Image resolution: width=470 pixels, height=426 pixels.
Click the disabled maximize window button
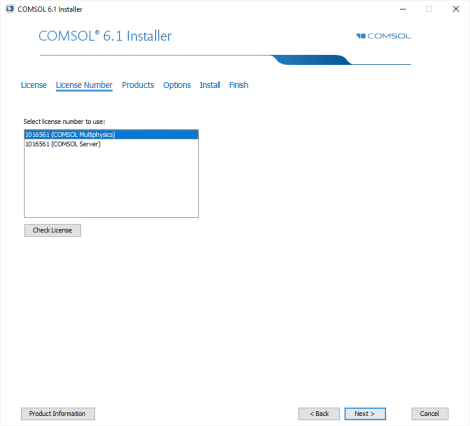pyautogui.click(x=429, y=9)
